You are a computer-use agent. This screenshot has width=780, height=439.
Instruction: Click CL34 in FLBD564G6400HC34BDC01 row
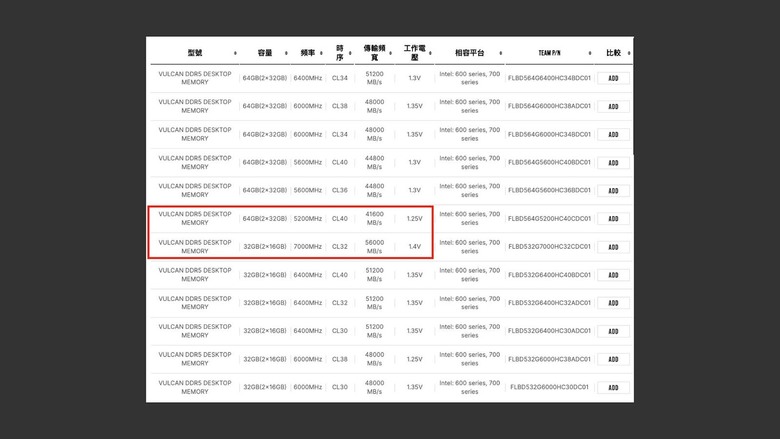340,78
